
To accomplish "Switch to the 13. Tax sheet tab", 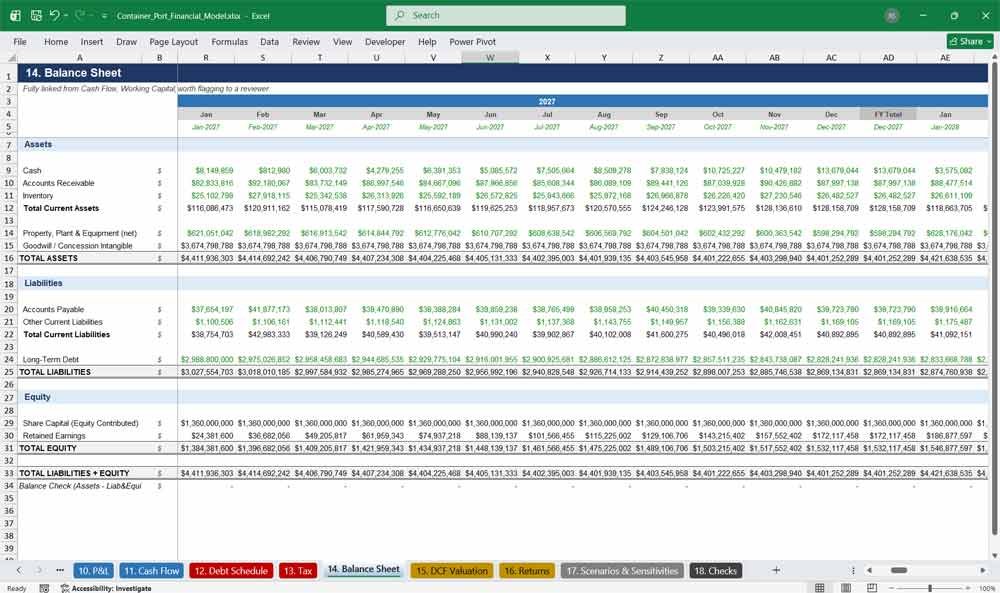I will [x=298, y=571].
